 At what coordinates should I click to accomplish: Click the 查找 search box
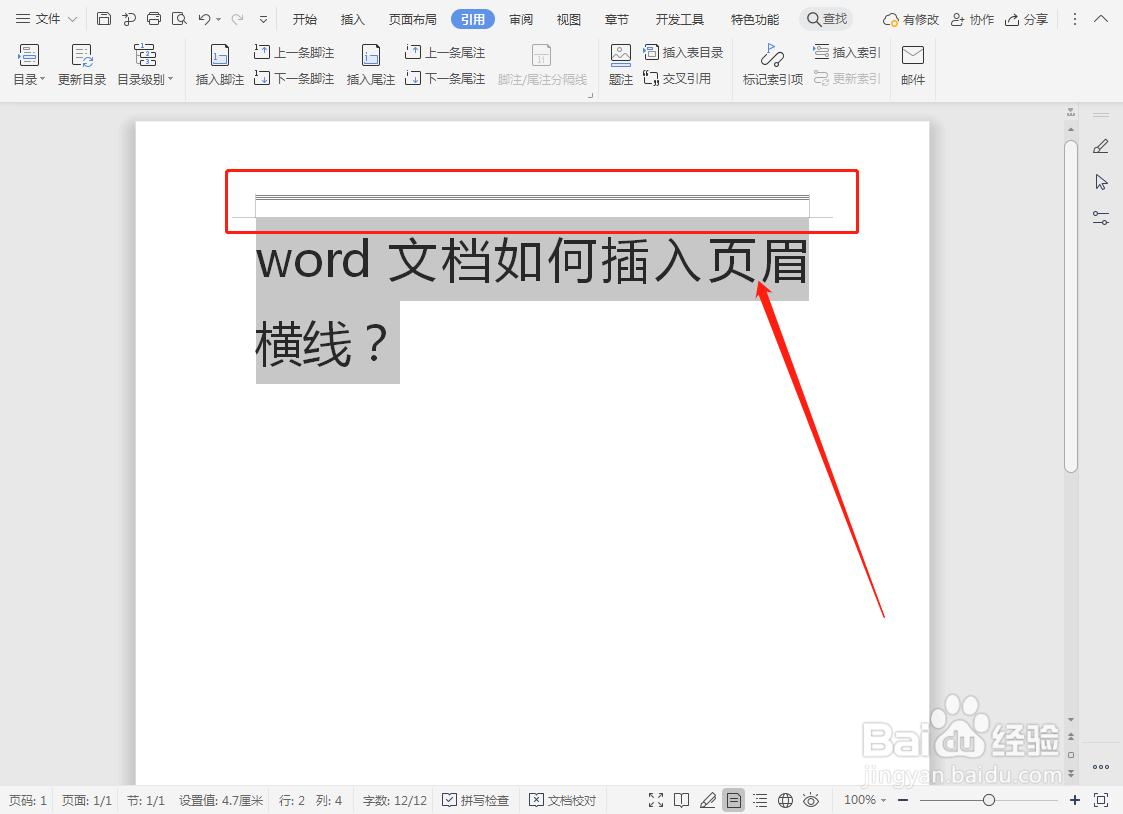(826, 19)
